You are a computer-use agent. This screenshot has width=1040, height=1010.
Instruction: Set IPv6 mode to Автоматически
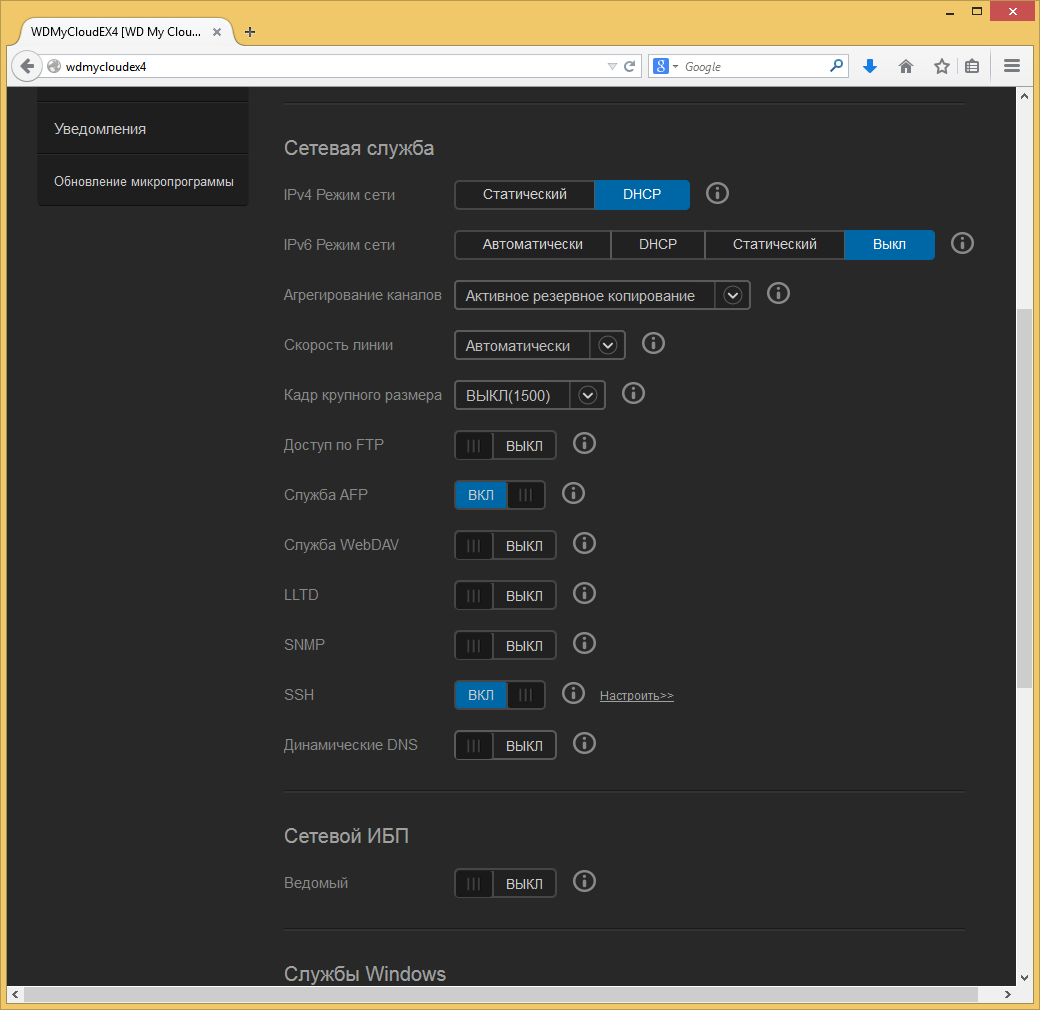click(533, 245)
